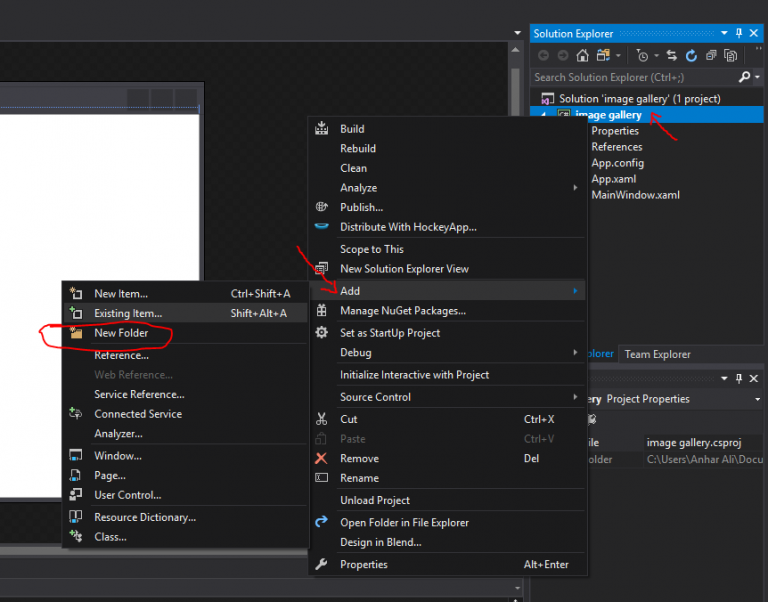Click the Search Solution Explorer field
Image resolution: width=768 pixels, height=602 pixels.
634,77
